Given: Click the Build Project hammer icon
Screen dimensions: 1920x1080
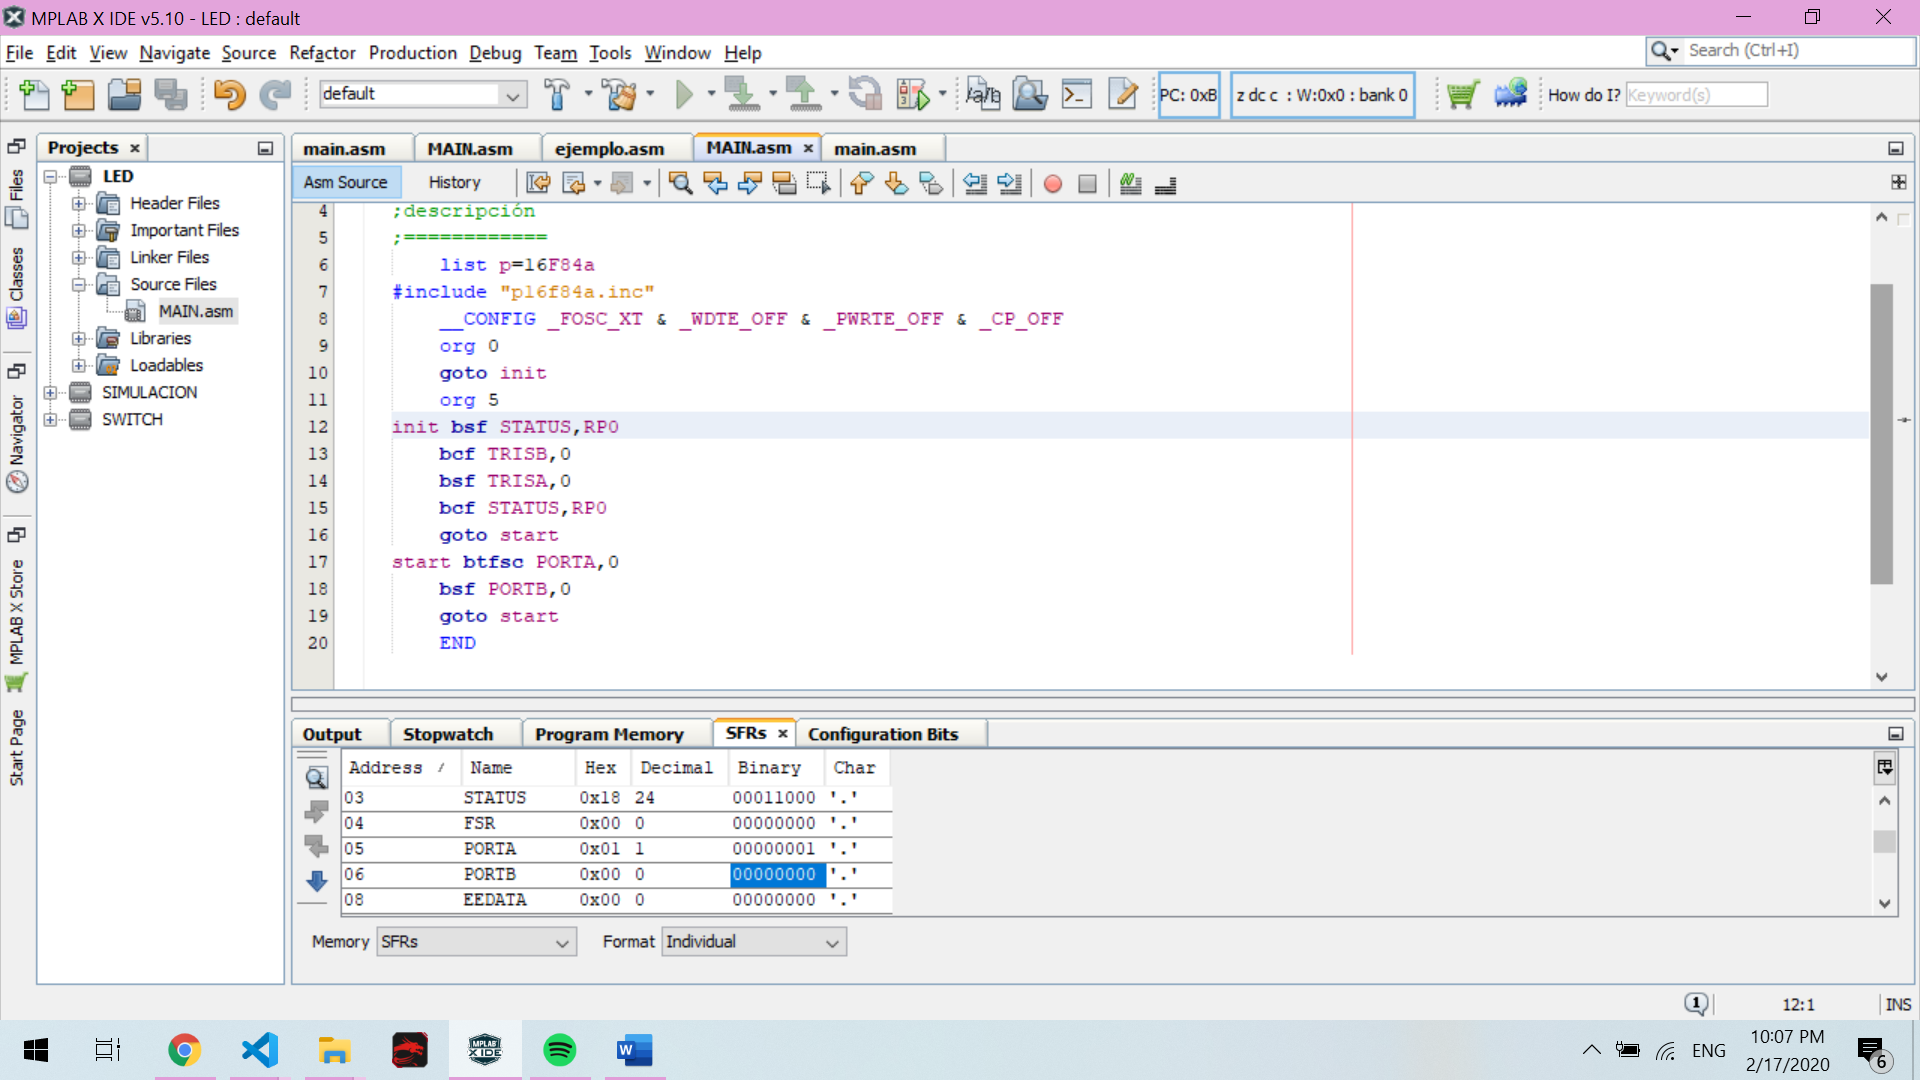Looking at the screenshot, I should click(x=557, y=95).
